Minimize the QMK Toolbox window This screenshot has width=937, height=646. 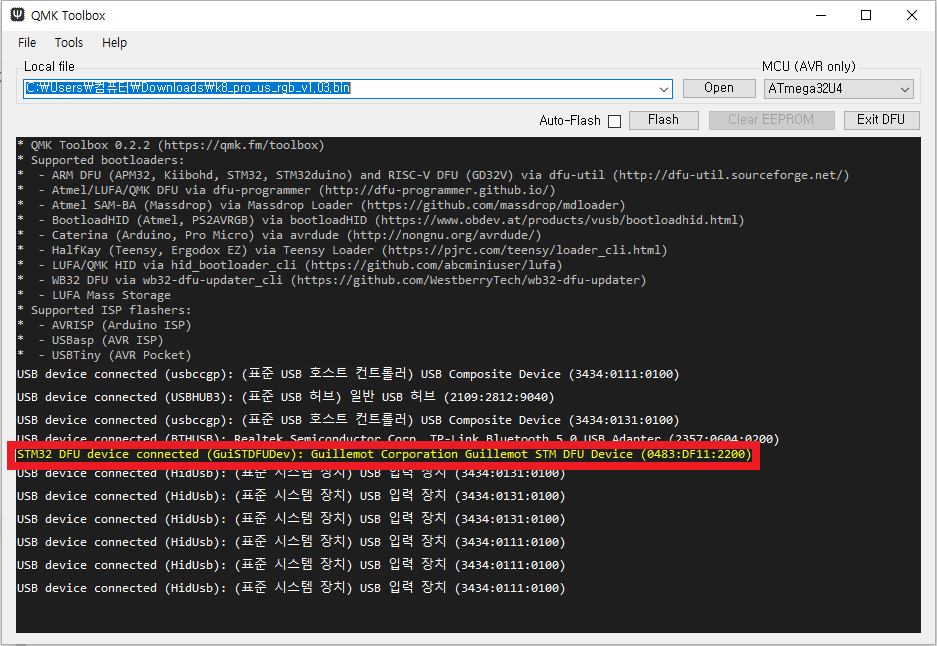click(x=821, y=15)
